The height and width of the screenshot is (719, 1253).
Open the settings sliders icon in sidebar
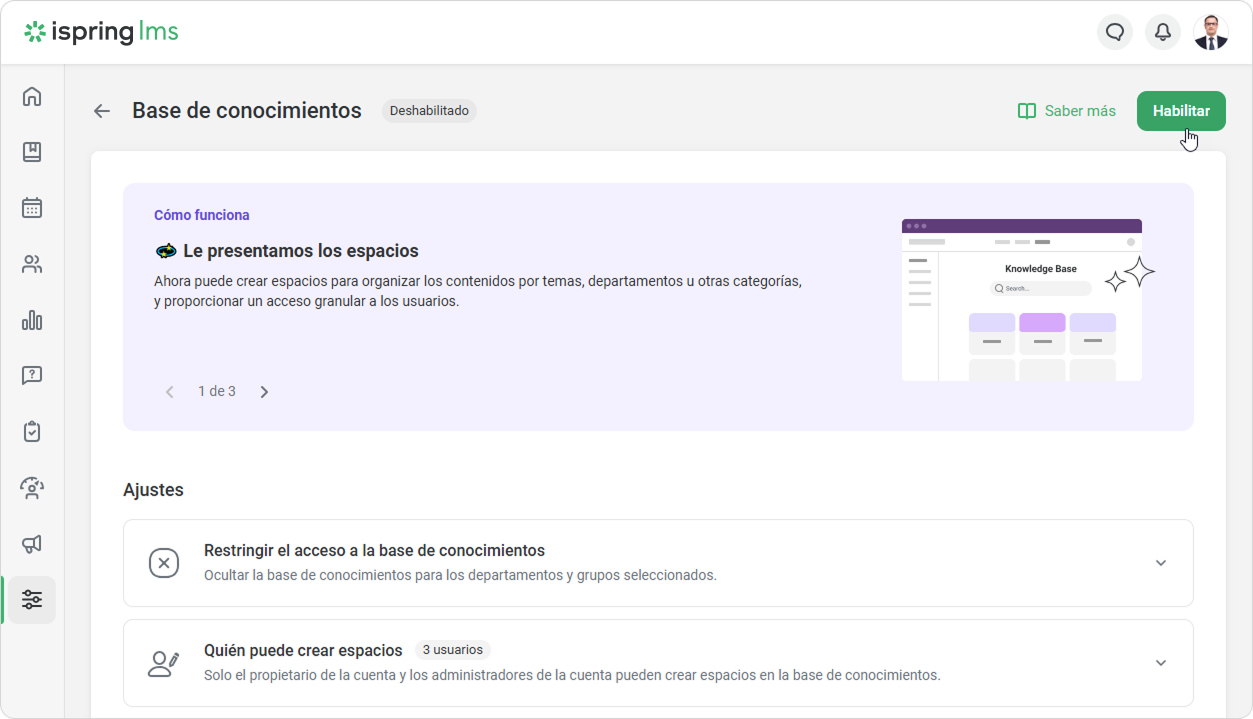pyautogui.click(x=32, y=600)
